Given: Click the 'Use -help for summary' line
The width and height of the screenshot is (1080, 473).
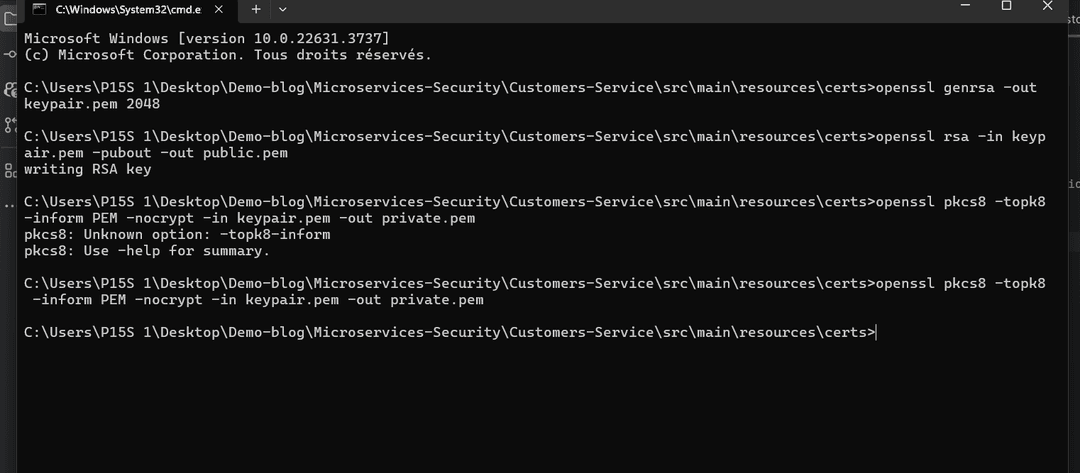Looking at the screenshot, I should click(146, 251).
